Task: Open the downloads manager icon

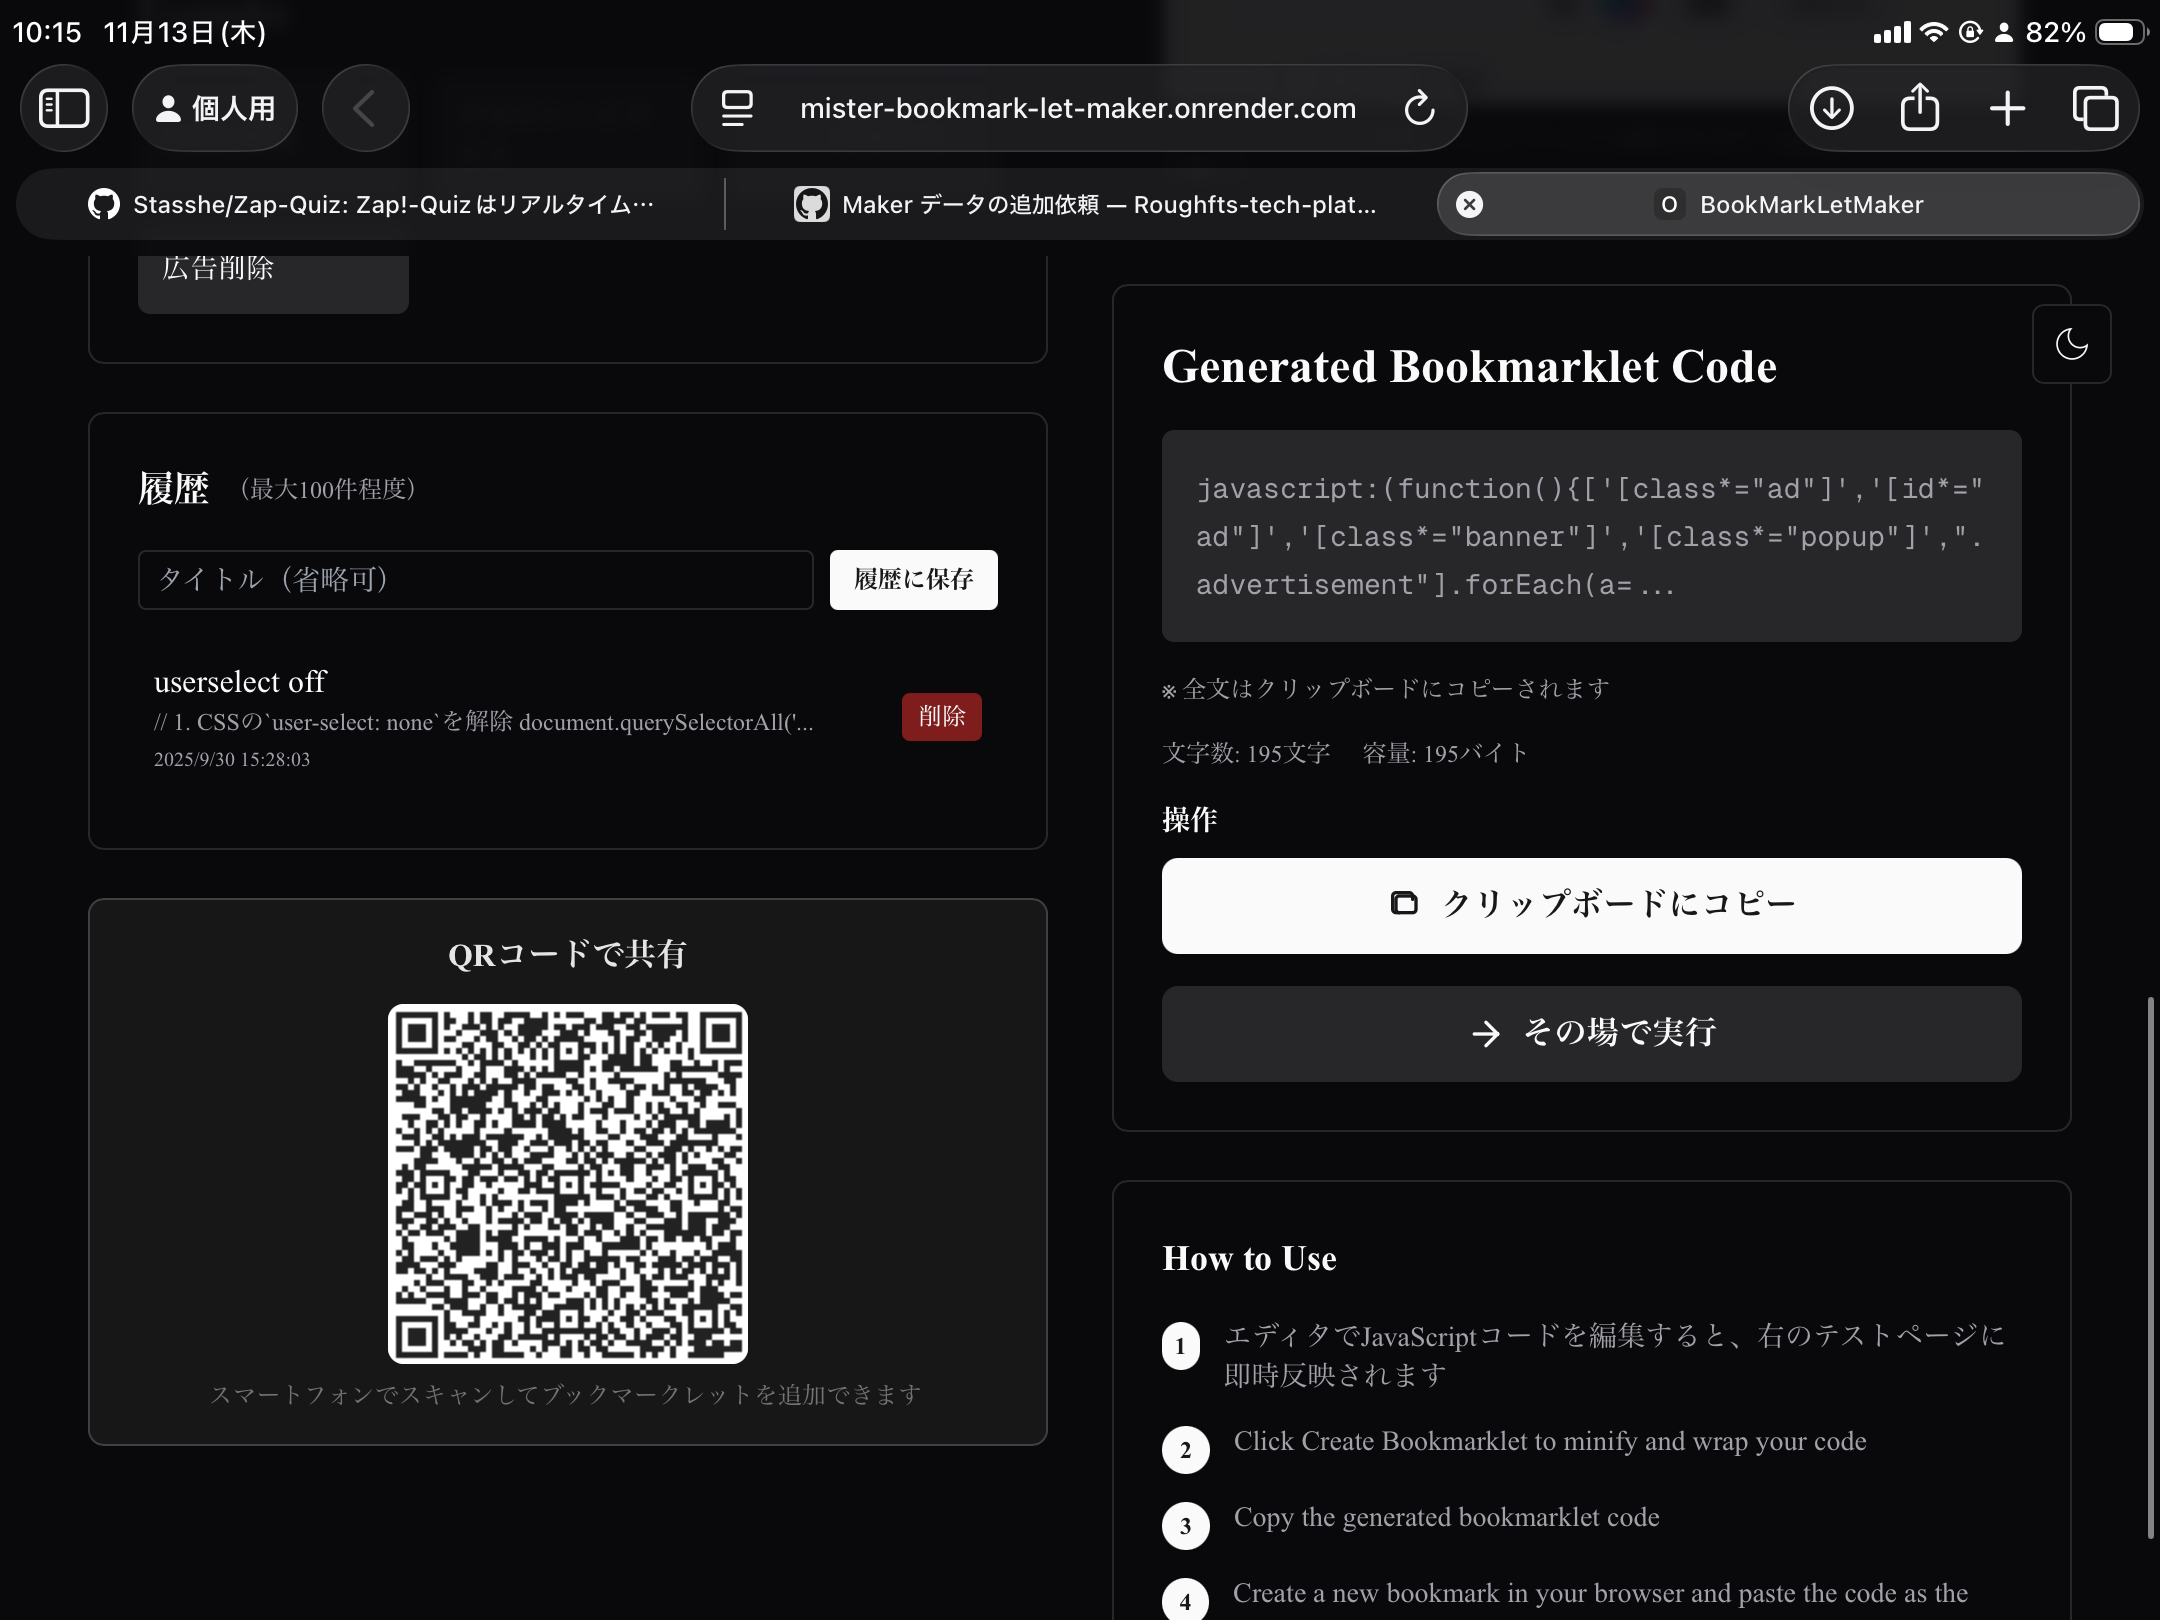Action: click(1830, 108)
